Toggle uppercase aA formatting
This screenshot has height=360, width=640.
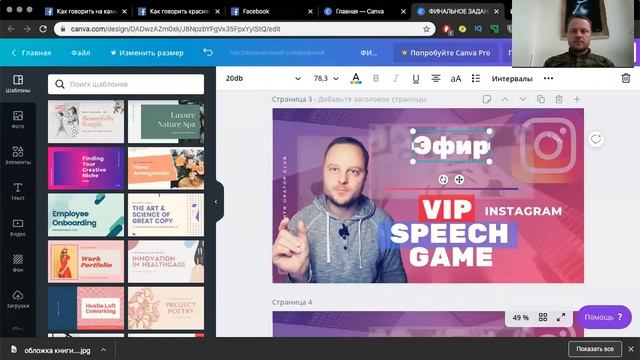[456, 78]
